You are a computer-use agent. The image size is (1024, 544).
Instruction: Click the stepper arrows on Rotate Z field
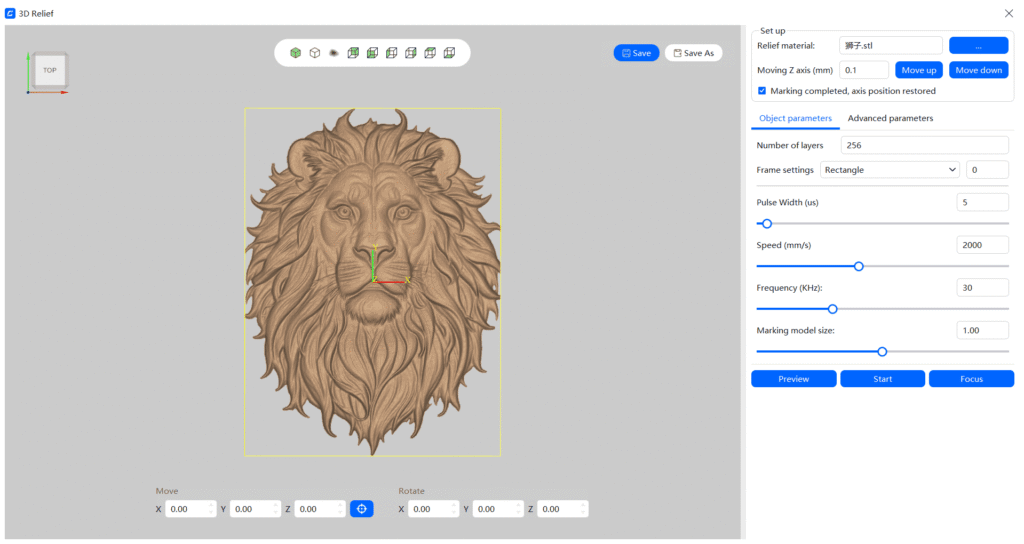point(583,509)
